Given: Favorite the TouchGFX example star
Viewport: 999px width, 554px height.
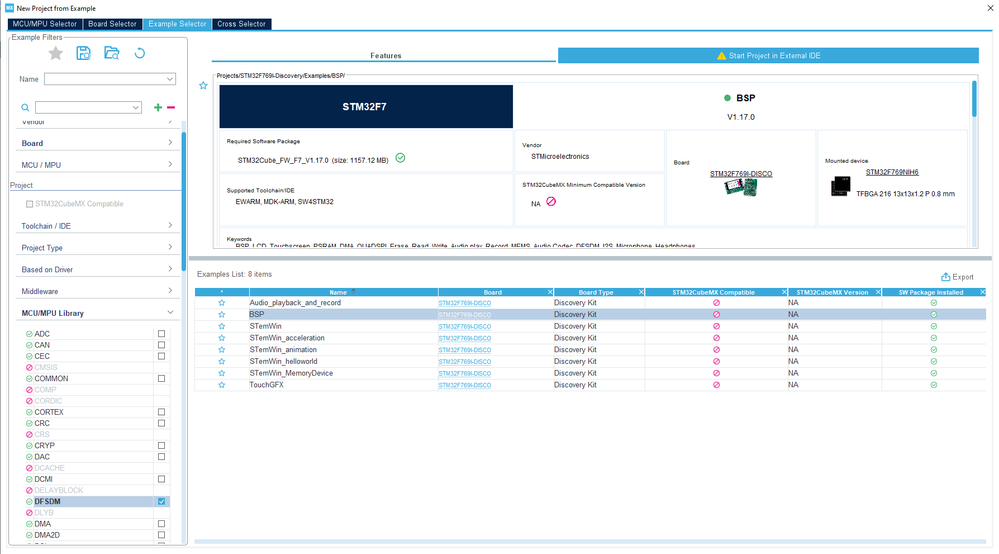Looking at the screenshot, I should click(x=222, y=385).
